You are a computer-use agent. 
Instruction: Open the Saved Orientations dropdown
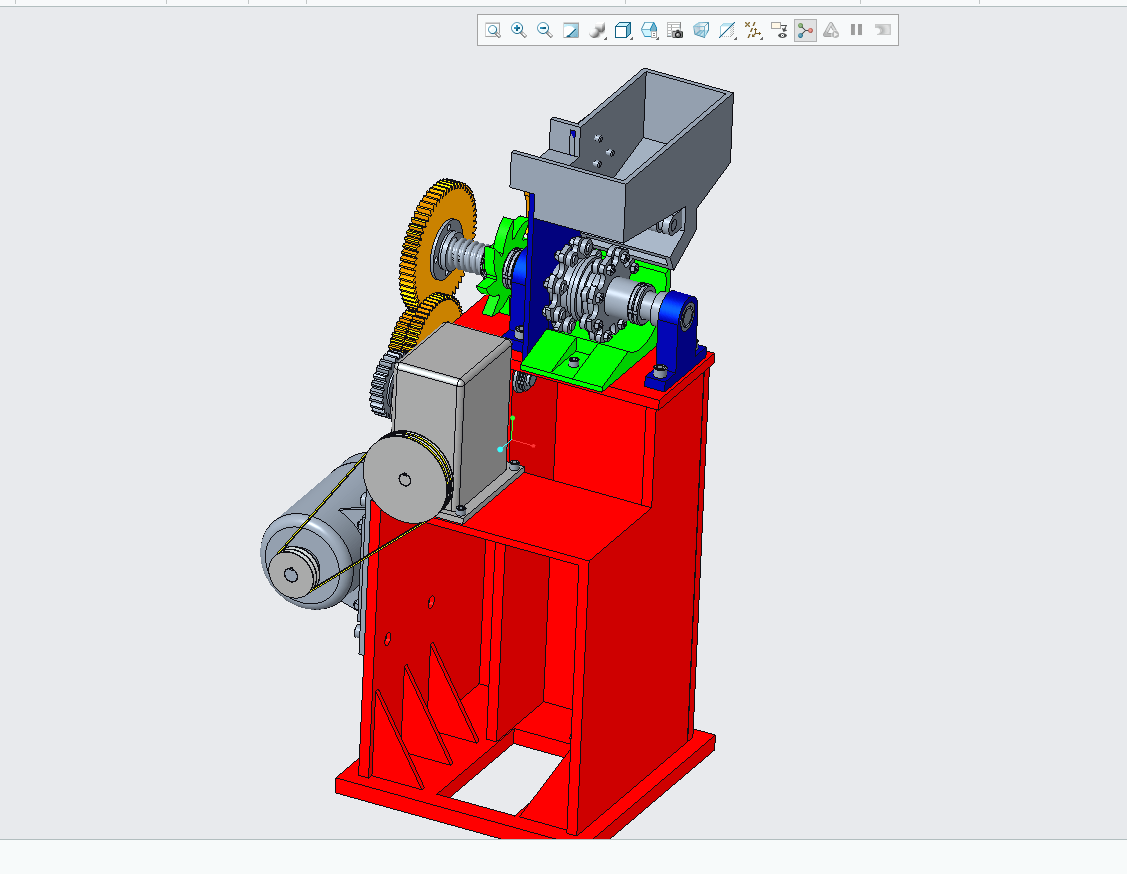click(649, 30)
